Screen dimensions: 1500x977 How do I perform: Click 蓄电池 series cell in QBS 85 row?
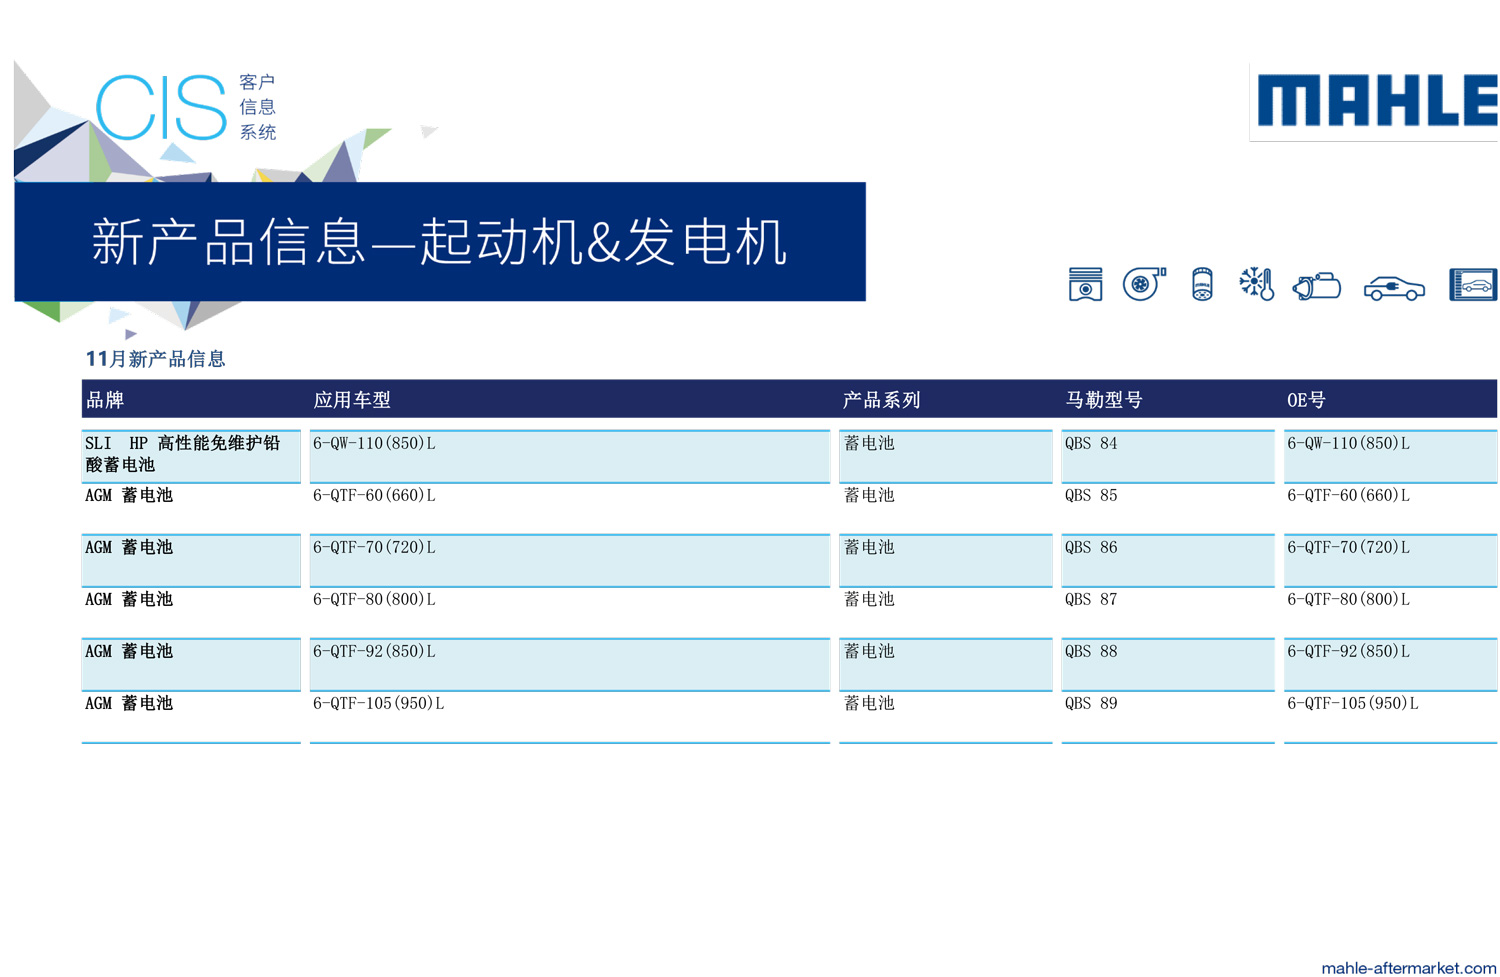pyautogui.click(x=945, y=508)
